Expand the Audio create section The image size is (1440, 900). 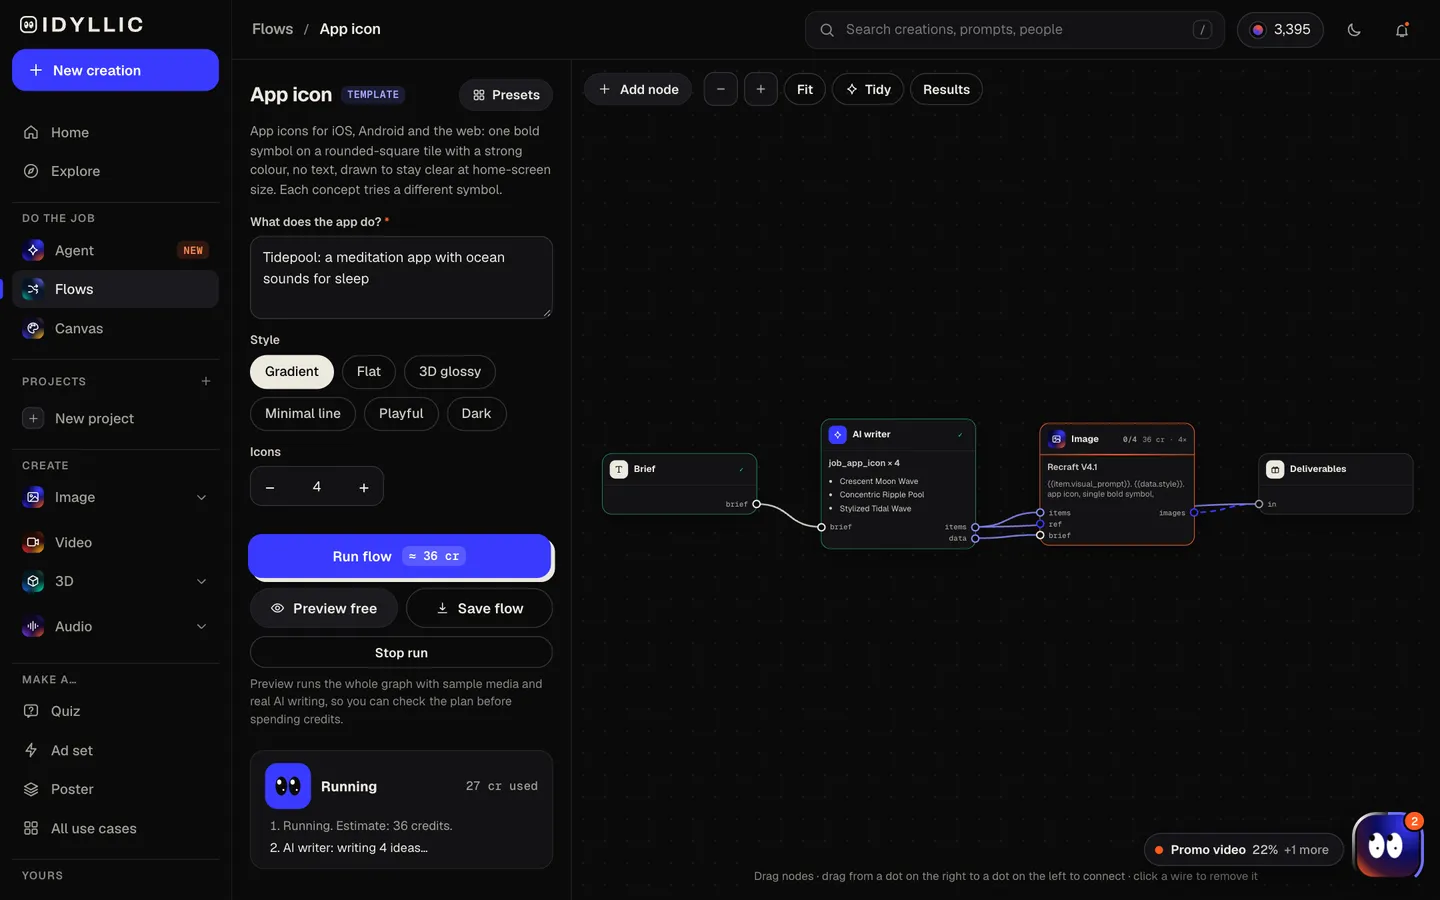pyautogui.click(x=202, y=627)
